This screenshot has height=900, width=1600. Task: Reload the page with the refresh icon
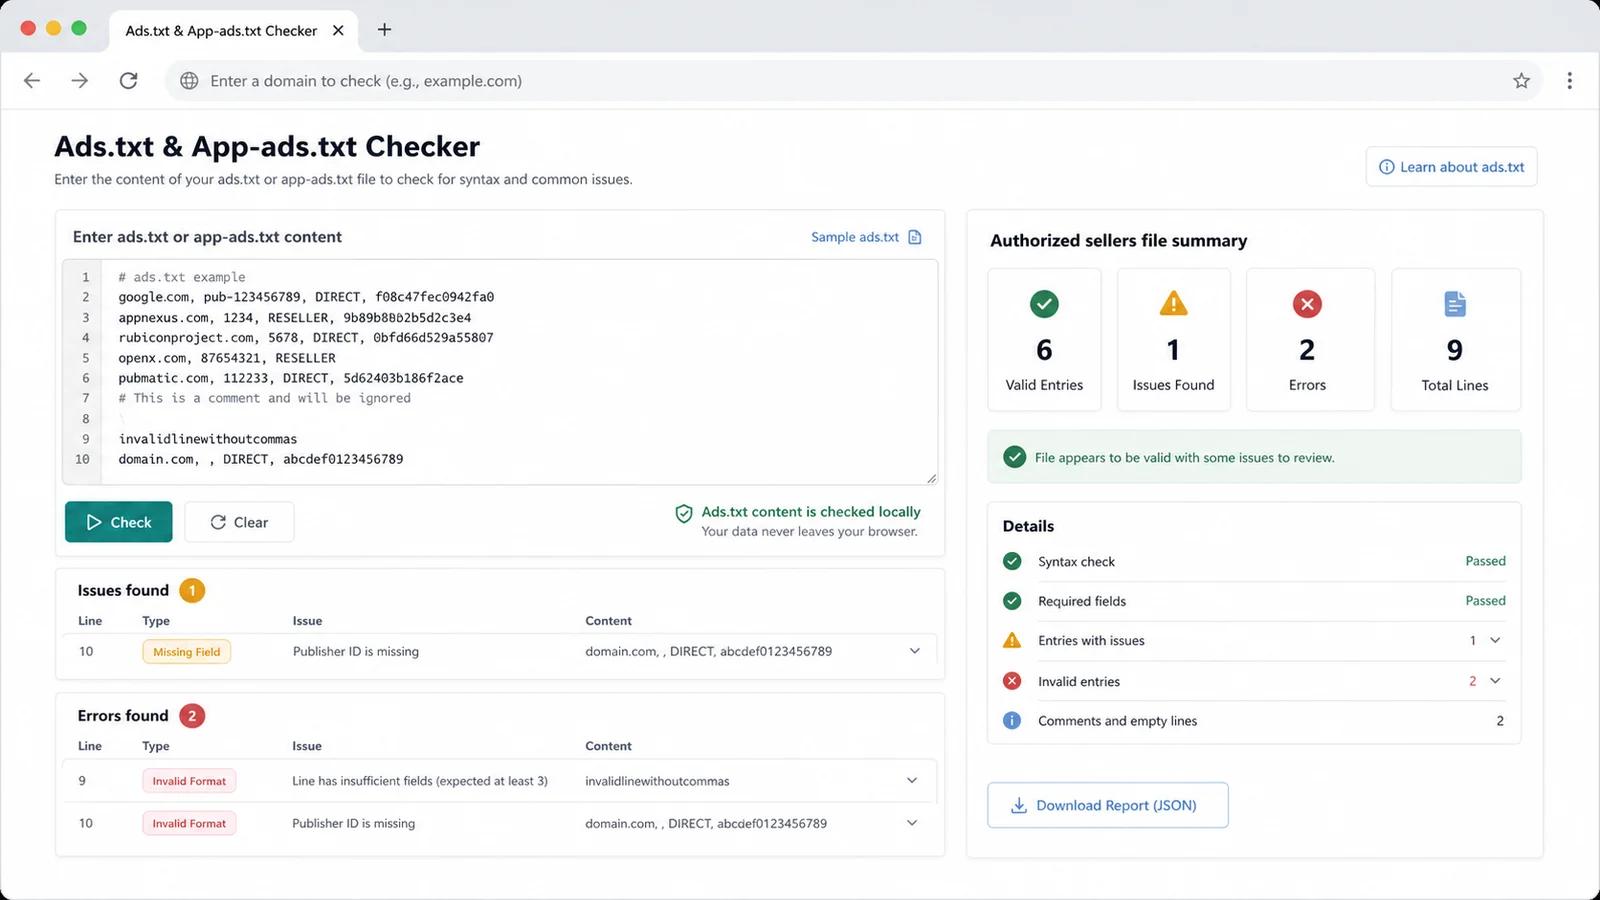click(128, 81)
